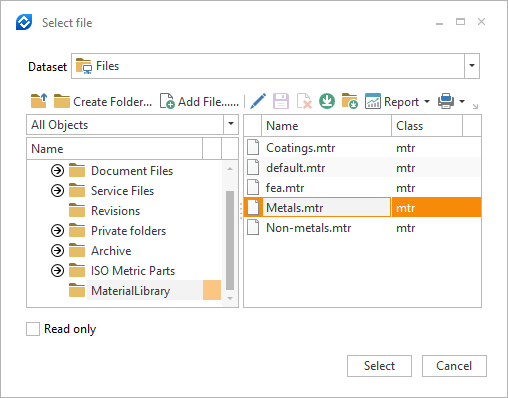This screenshot has width=508, height=398.
Task: Close the Select file dialog
Action: tap(481, 22)
